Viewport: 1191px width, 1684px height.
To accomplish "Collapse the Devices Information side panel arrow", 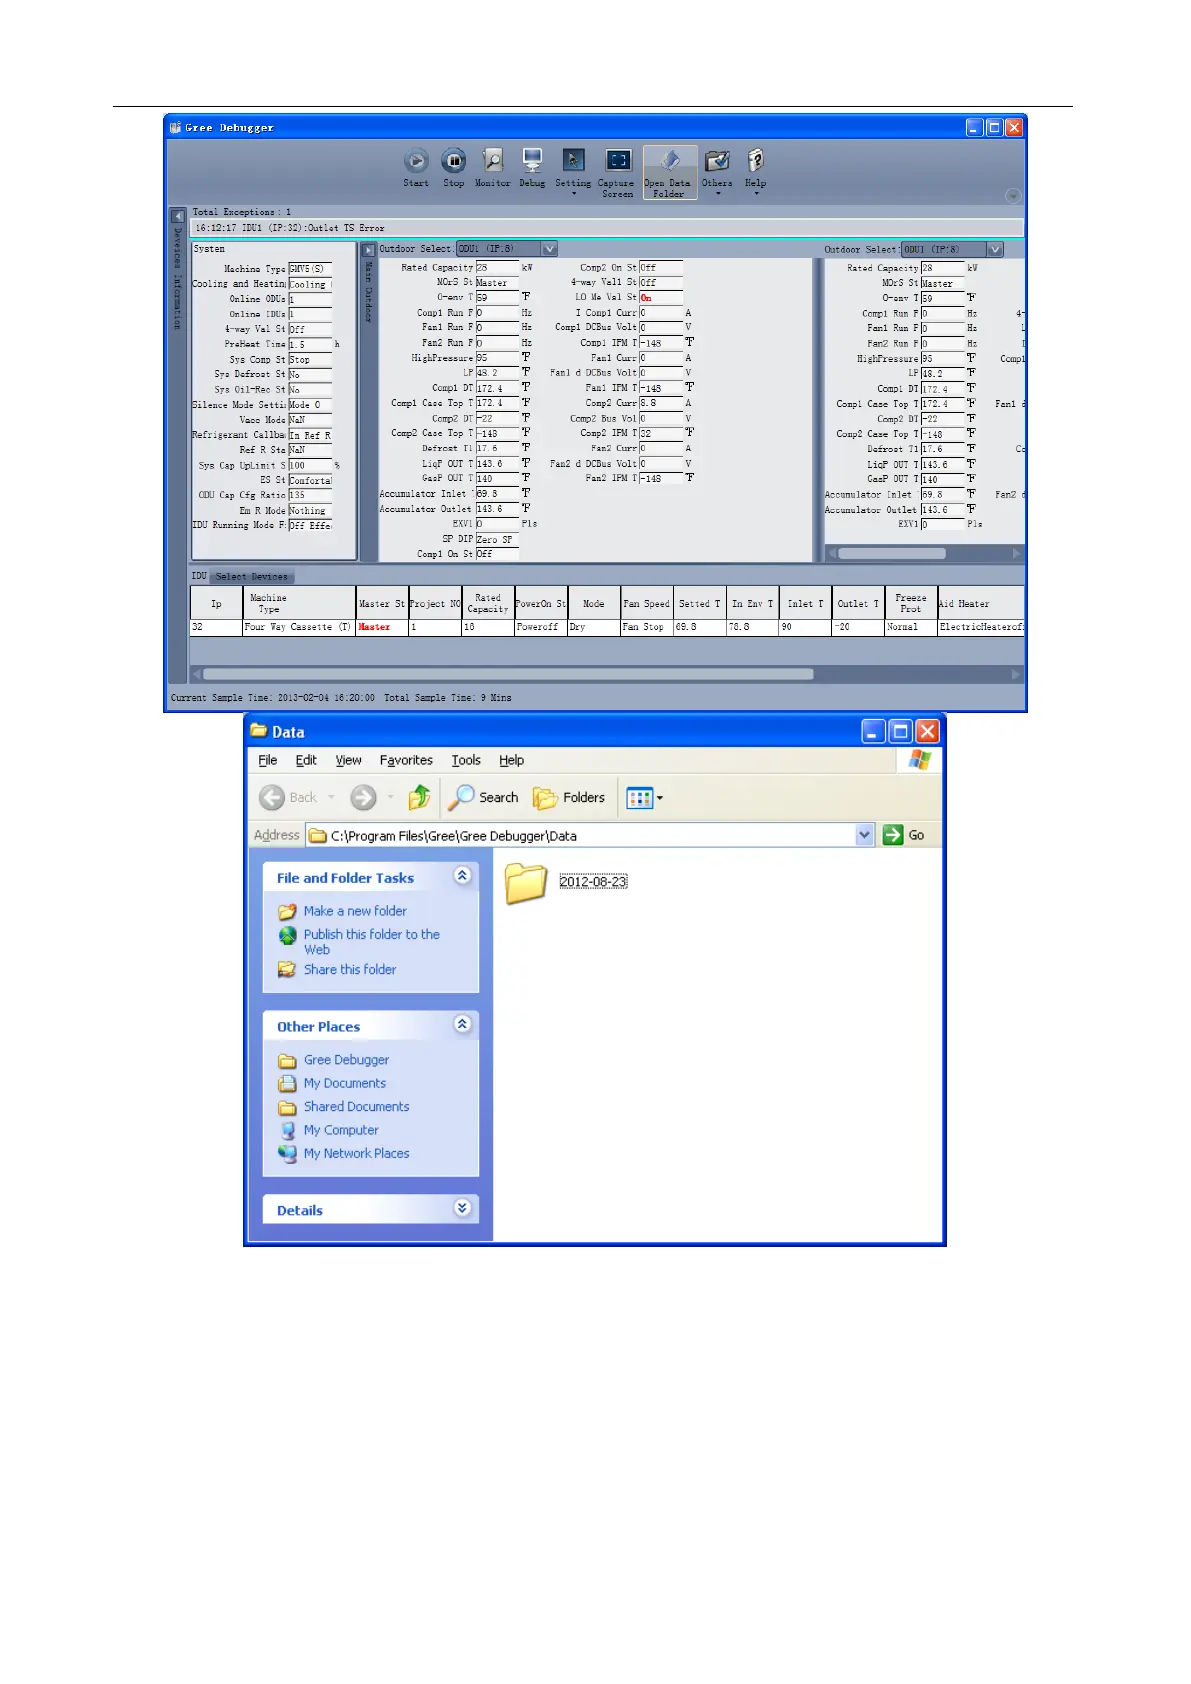I will [x=178, y=216].
